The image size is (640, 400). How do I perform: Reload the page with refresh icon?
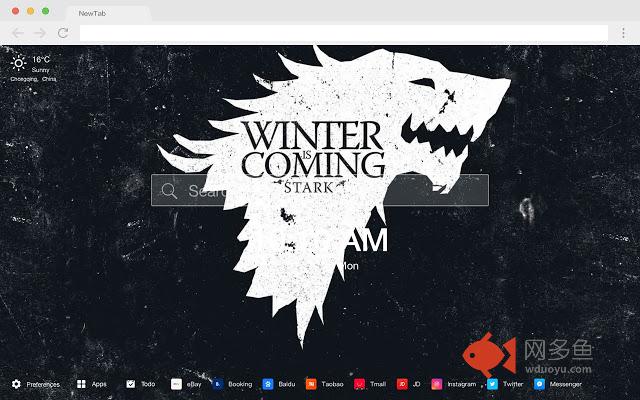coord(63,33)
